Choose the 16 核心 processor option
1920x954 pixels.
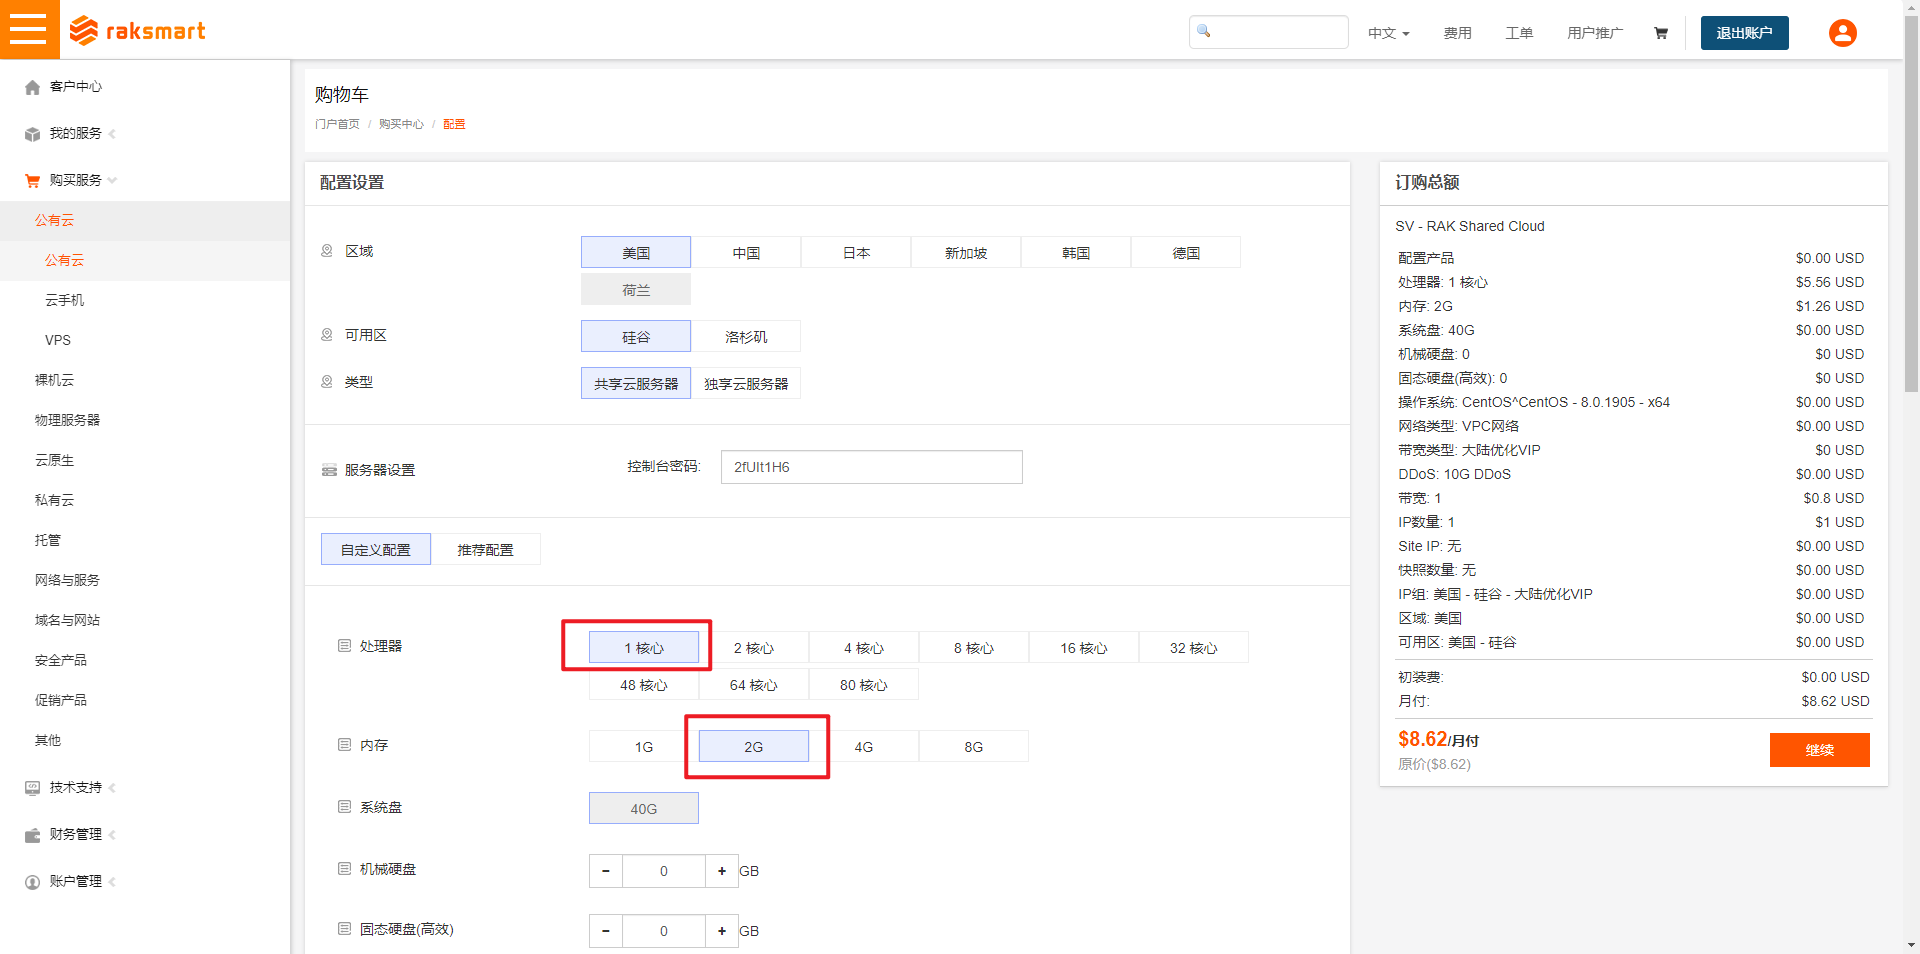[x=1084, y=647]
